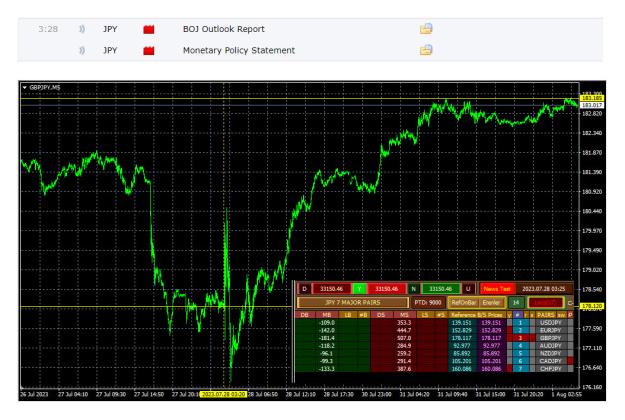This screenshot has height=420, width=625.
Task: Click the green J4 button
Action: (x=516, y=303)
